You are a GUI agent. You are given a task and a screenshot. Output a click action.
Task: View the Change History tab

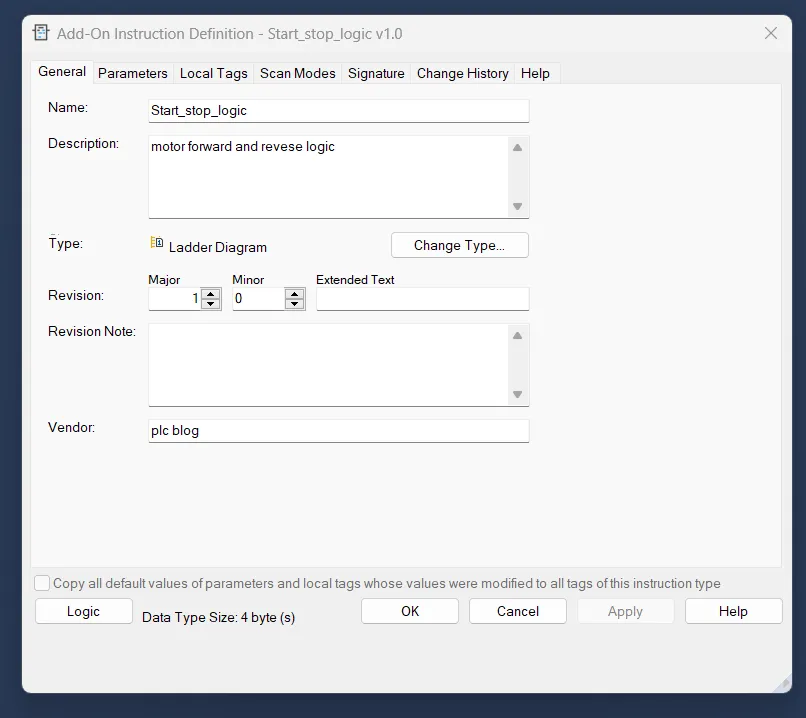[463, 73]
